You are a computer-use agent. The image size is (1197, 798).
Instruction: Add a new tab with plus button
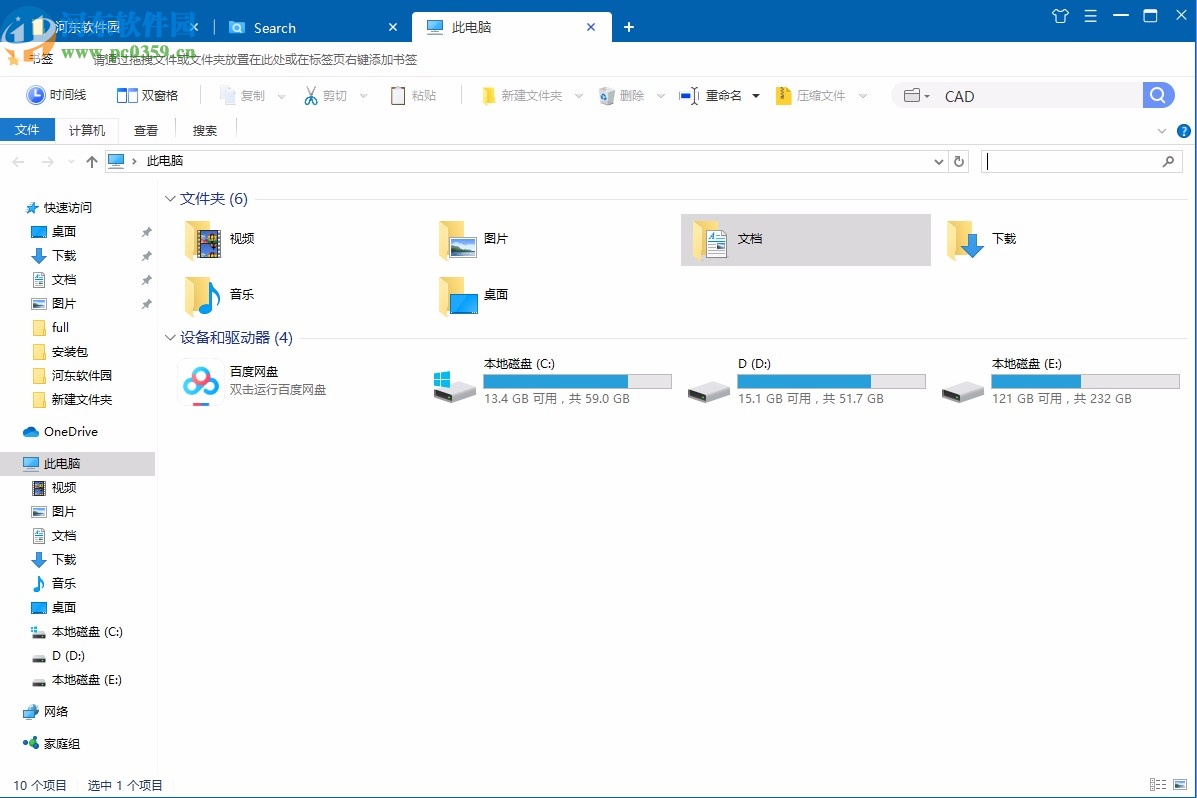click(x=629, y=27)
